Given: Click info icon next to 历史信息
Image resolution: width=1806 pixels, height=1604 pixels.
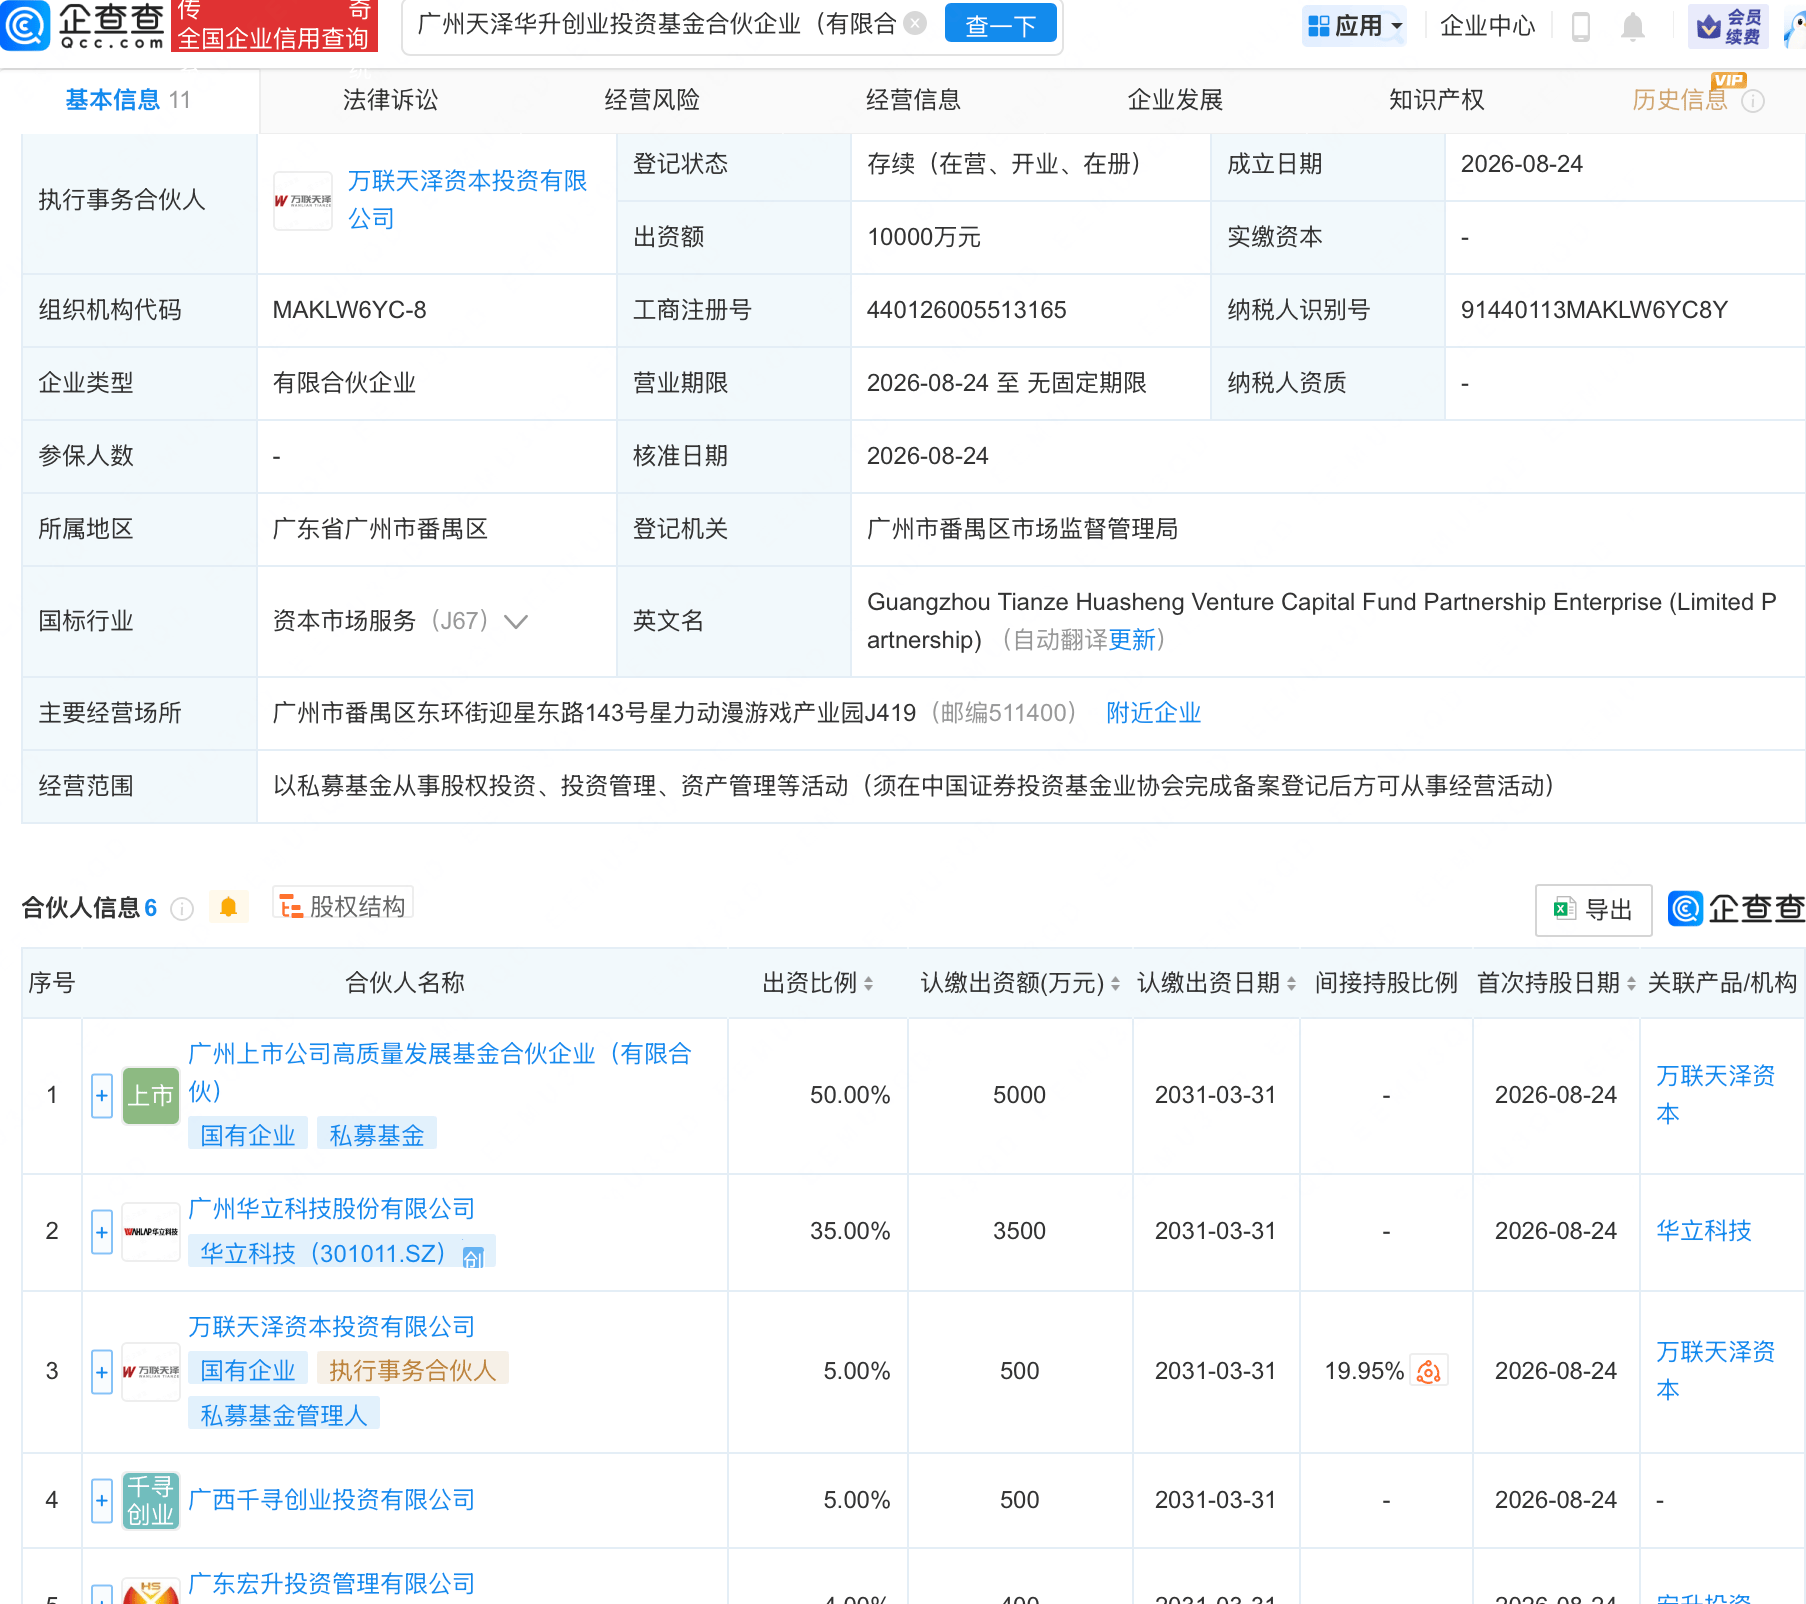Looking at the screenshot, I should [x=1753, y=101].
